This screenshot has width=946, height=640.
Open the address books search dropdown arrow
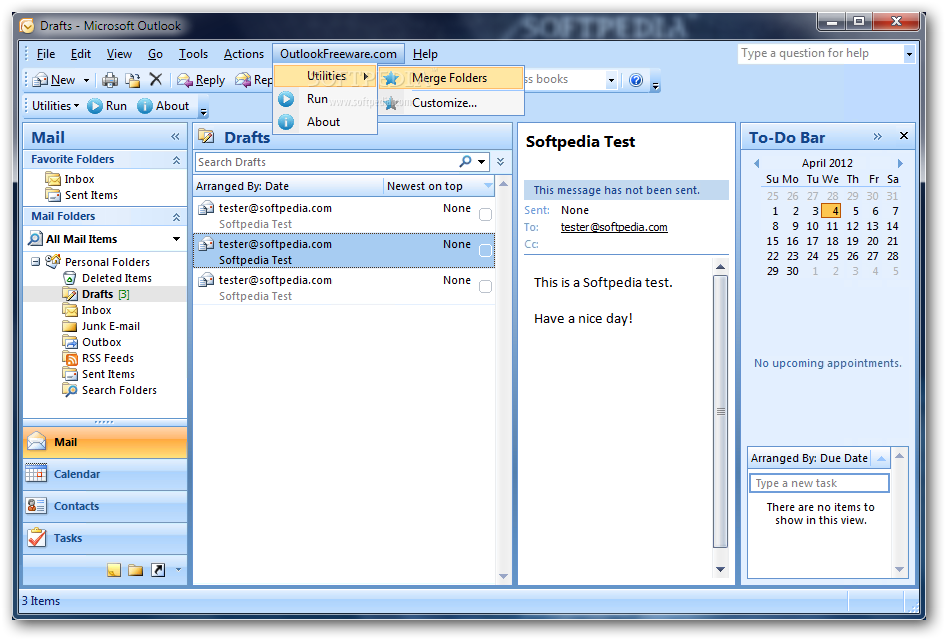(x=611, y=80)
